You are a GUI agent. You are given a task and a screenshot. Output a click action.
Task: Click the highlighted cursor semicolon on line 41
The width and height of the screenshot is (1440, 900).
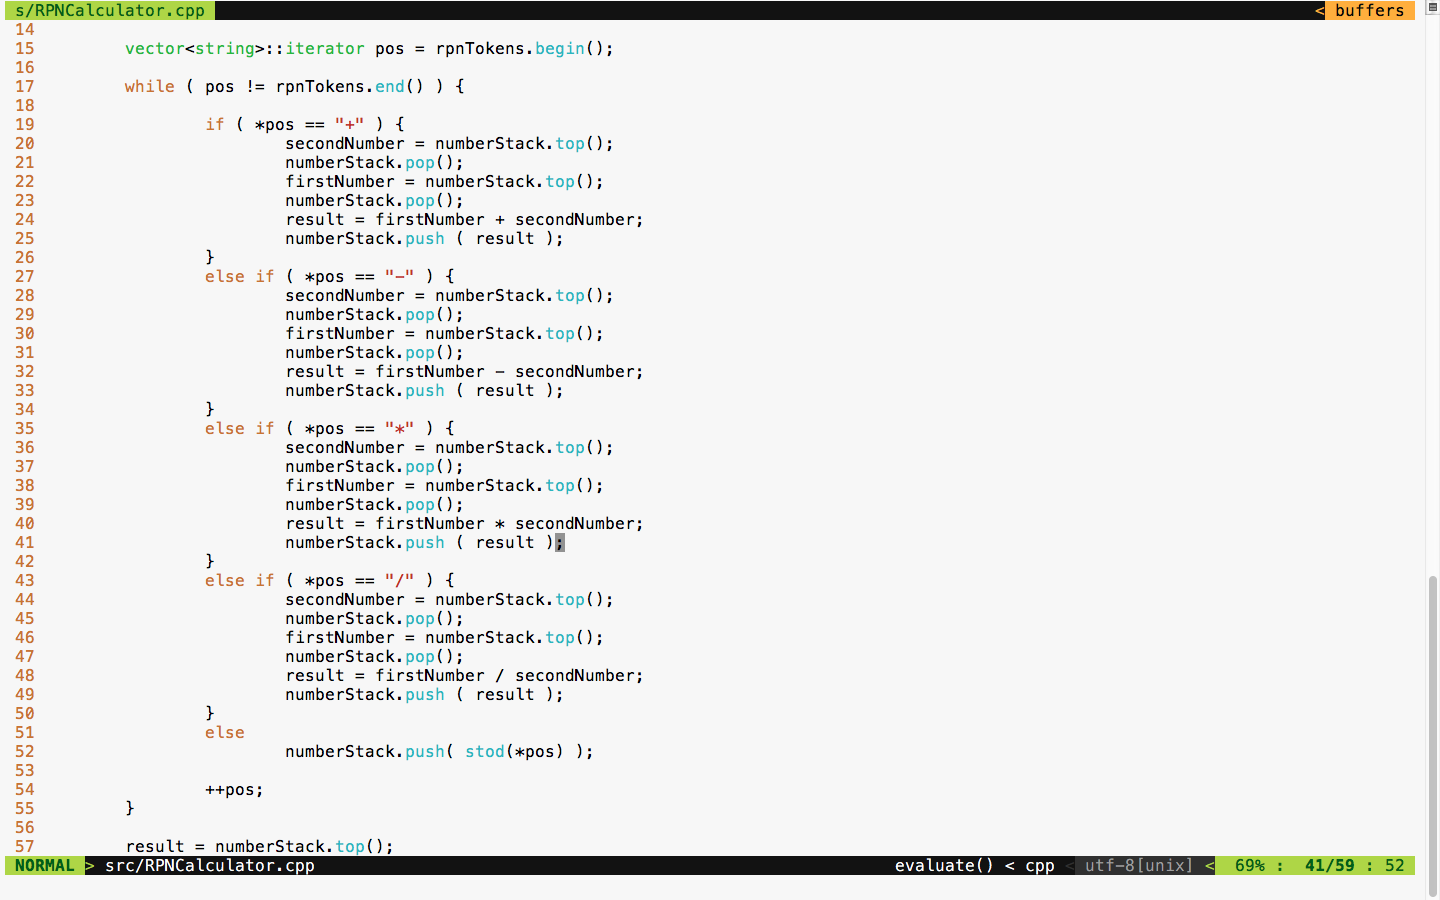pos(560,542)
